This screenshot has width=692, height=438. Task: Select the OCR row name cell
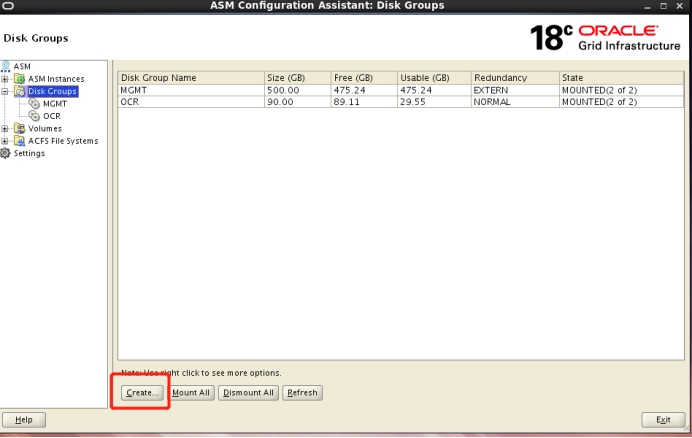pyautogui.click(x=191, y=102)
